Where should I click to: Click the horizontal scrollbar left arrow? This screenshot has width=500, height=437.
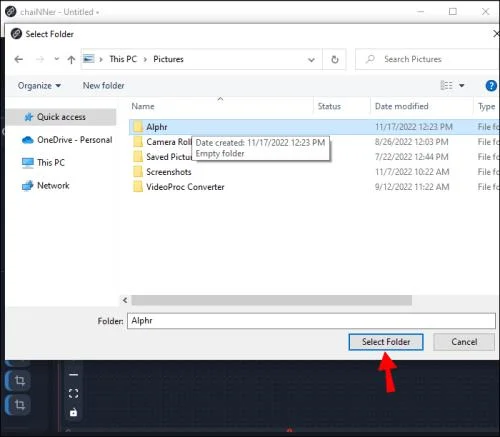coord(125,300)
